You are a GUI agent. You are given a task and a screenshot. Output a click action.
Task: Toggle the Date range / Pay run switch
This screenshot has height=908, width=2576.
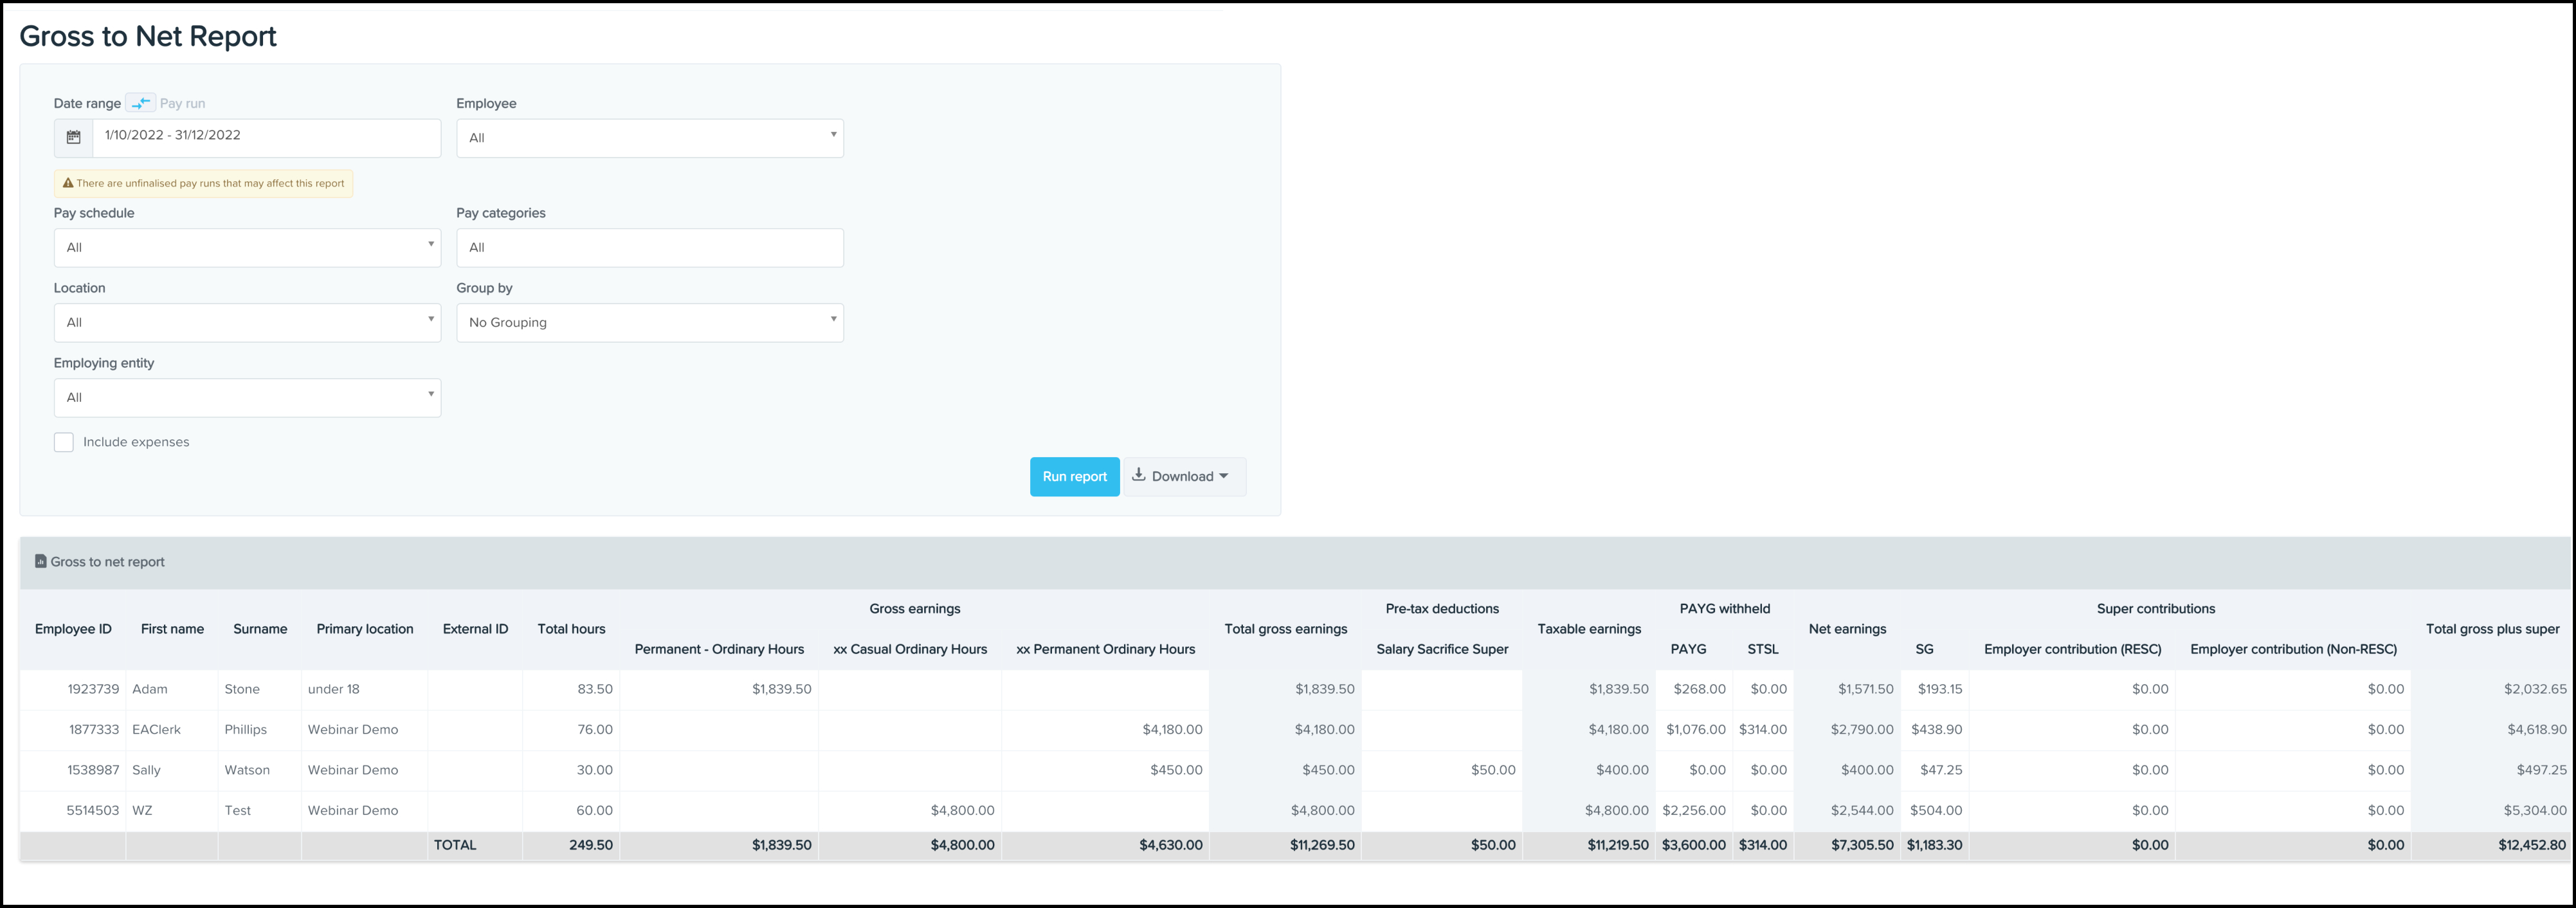coord(141,103)
